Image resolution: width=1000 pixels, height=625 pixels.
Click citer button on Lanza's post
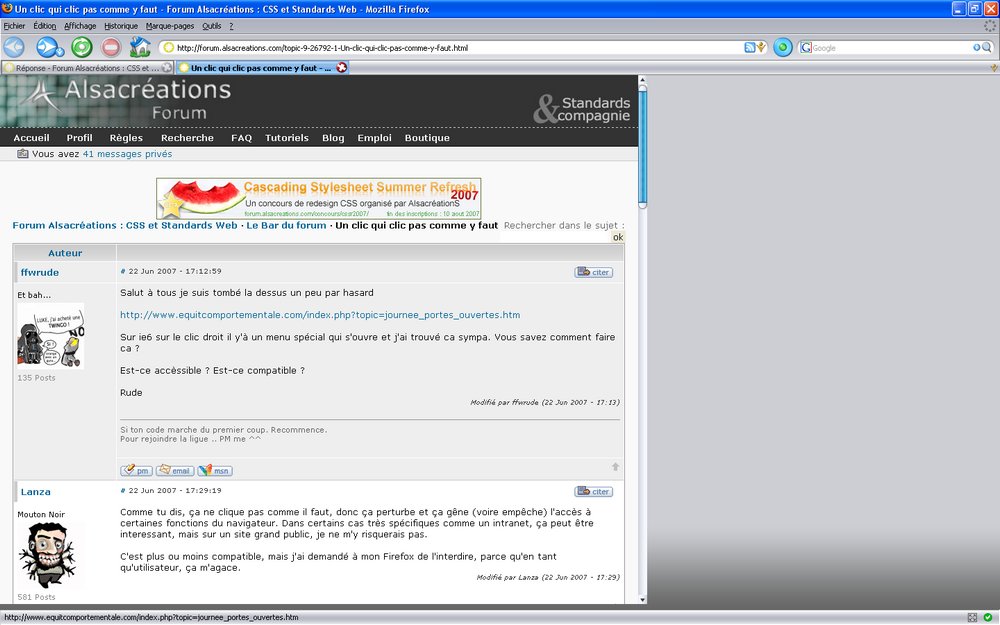(x=593, y=492)
